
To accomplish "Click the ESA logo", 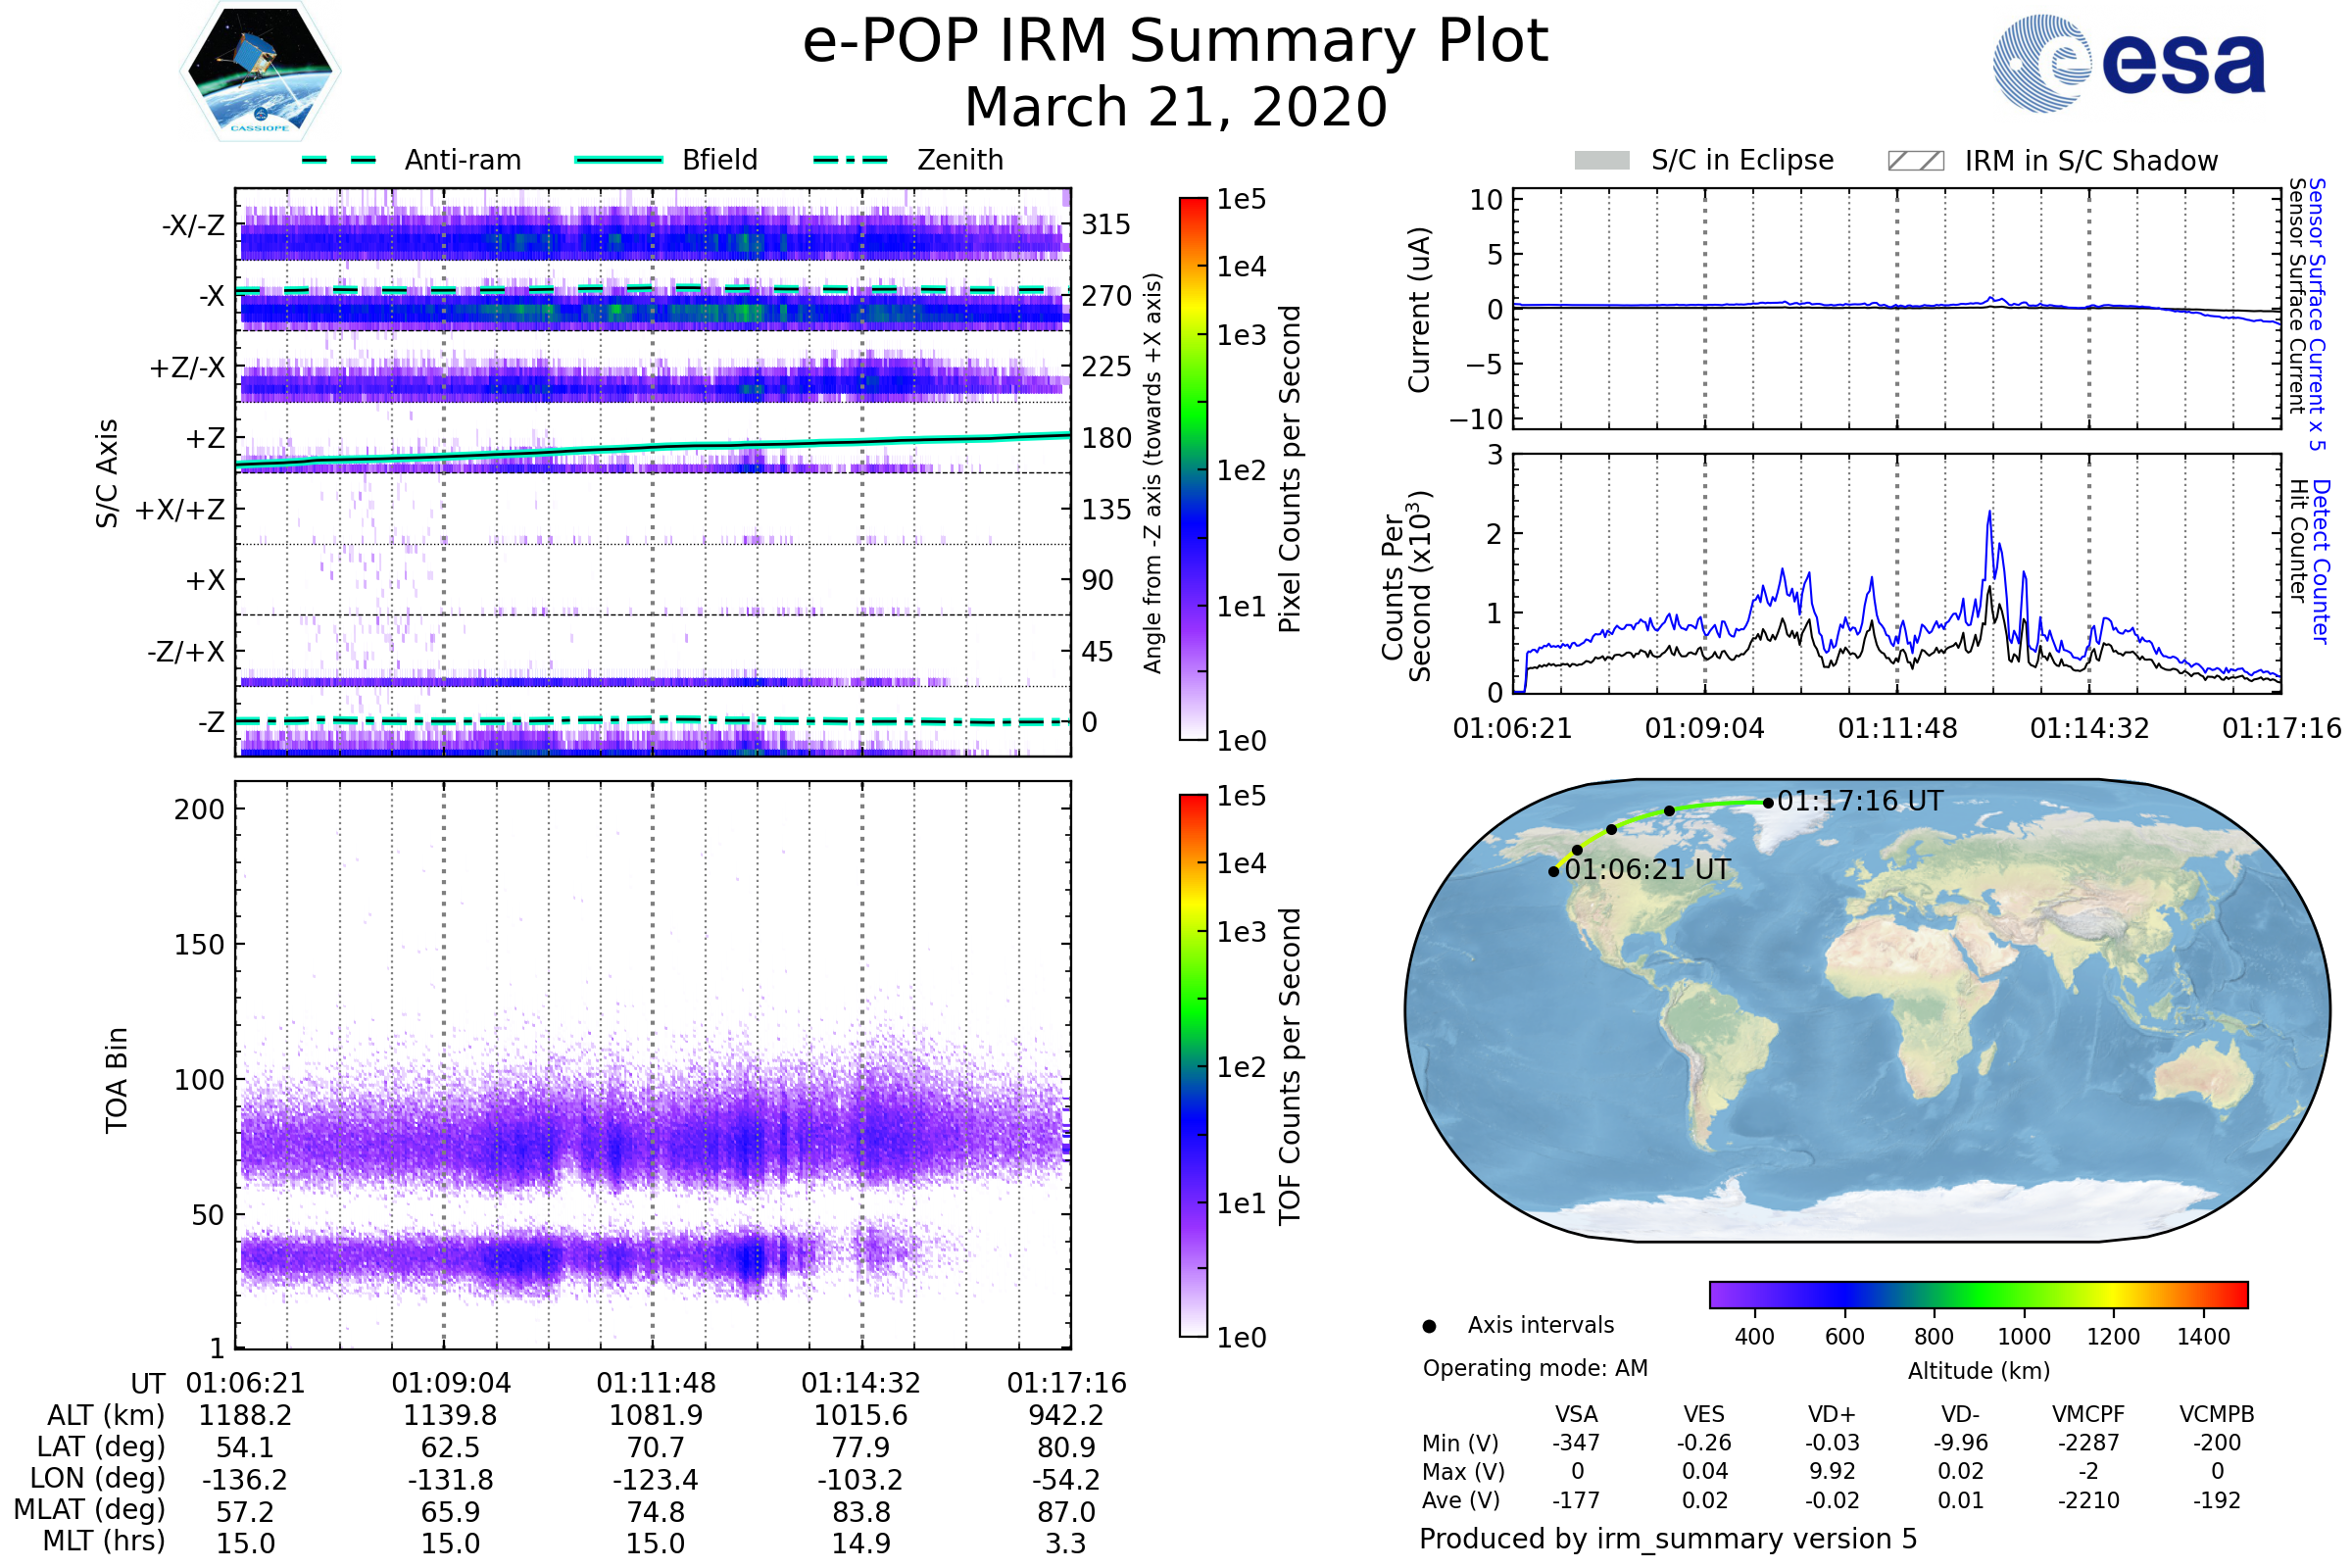I will coord(2130,62).
